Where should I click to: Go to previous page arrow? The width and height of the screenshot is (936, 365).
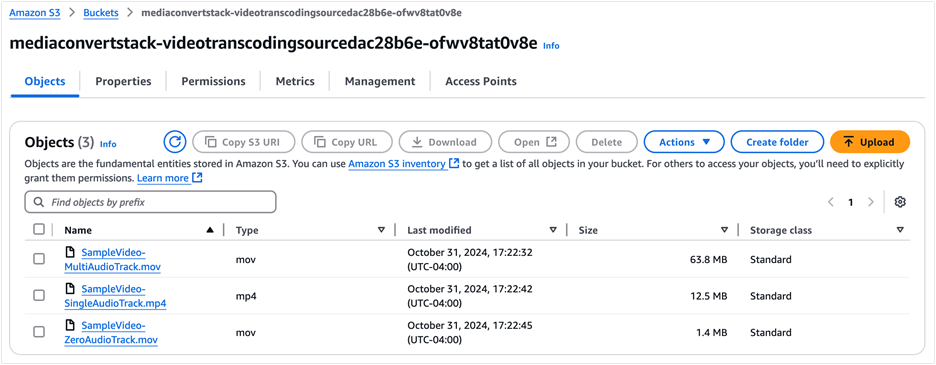[x=831, y=203]
